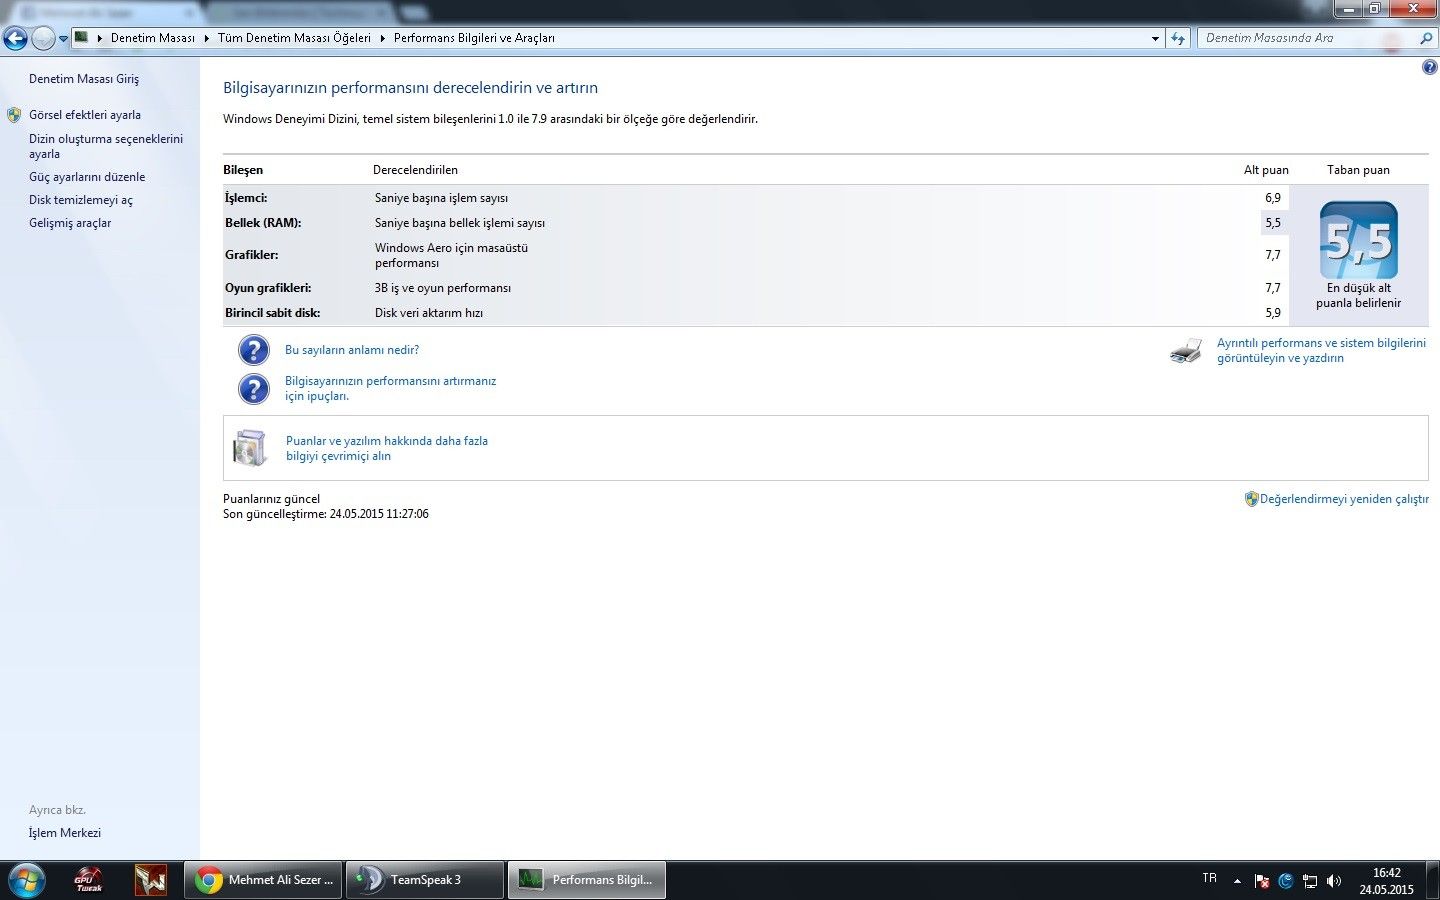
Task: Go back using the Back arrow button
Action: point(15,39)
